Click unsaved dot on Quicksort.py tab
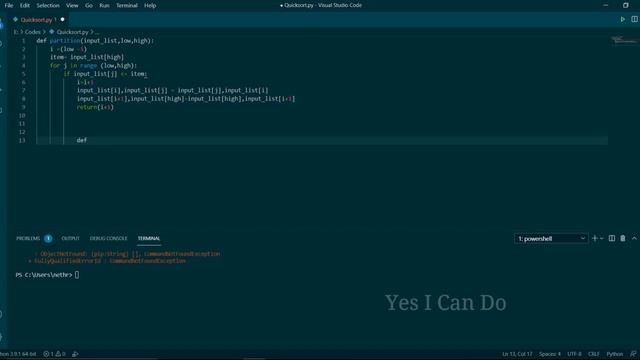The height and width of the screenshot is (360, 640). 62,19
